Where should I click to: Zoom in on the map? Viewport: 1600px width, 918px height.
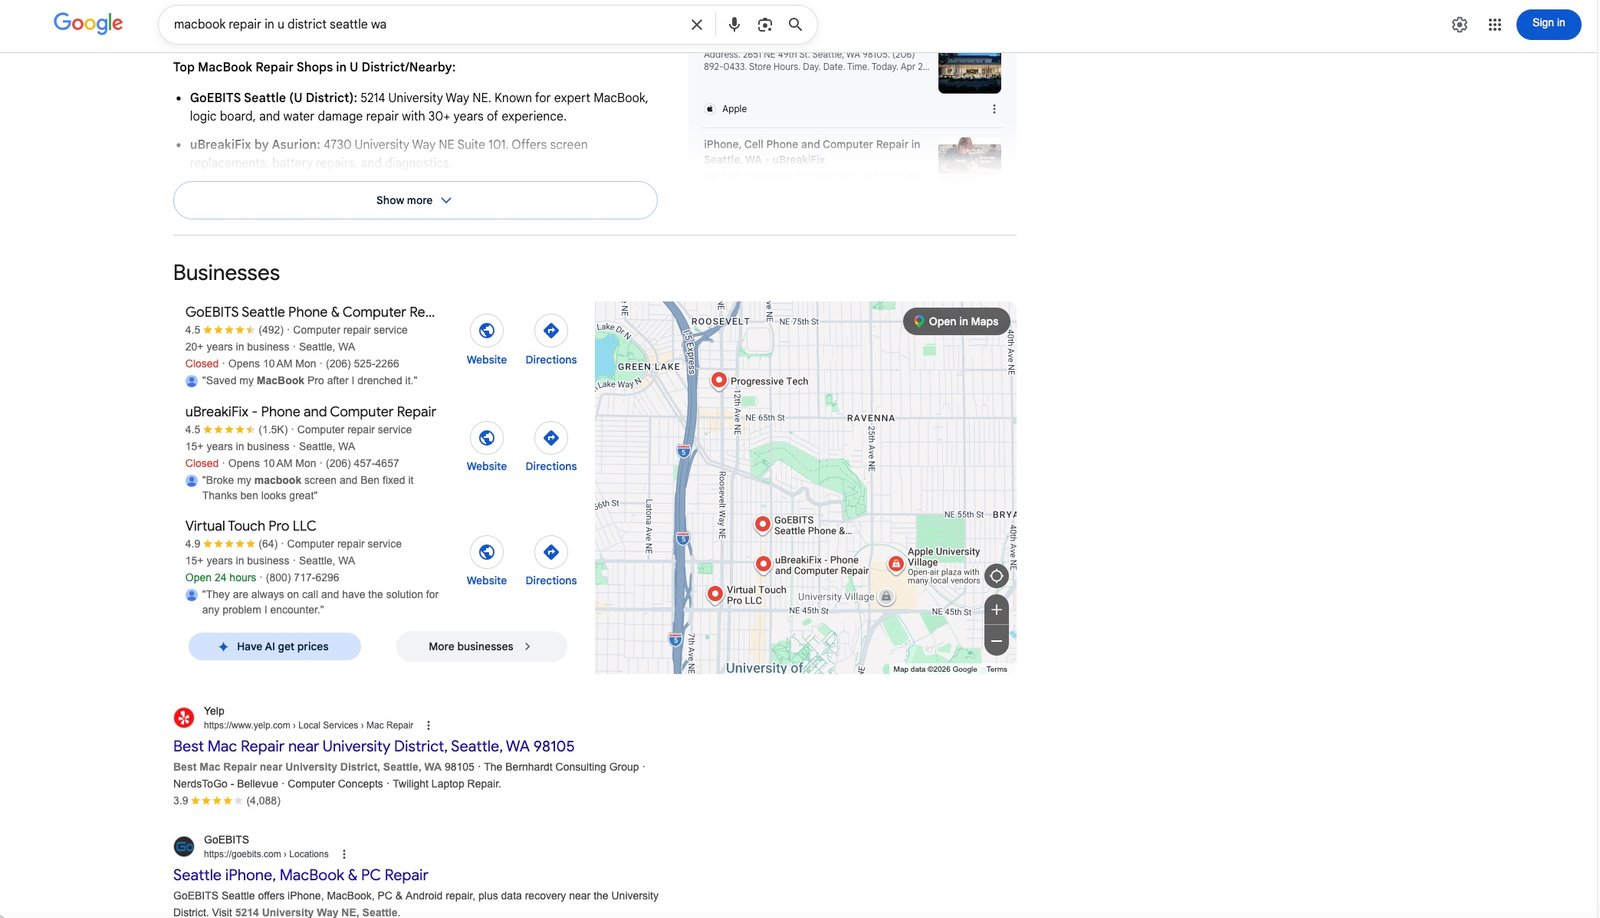(996, 609)
